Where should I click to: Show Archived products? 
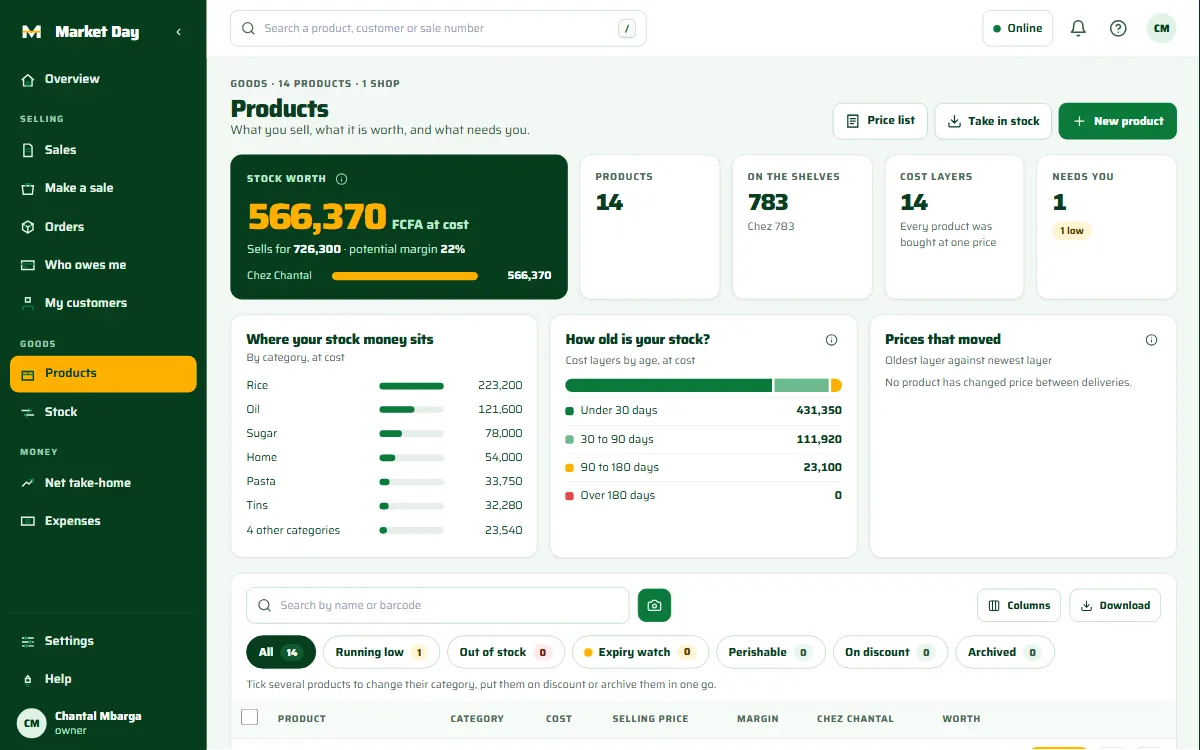coord(1005,652)
